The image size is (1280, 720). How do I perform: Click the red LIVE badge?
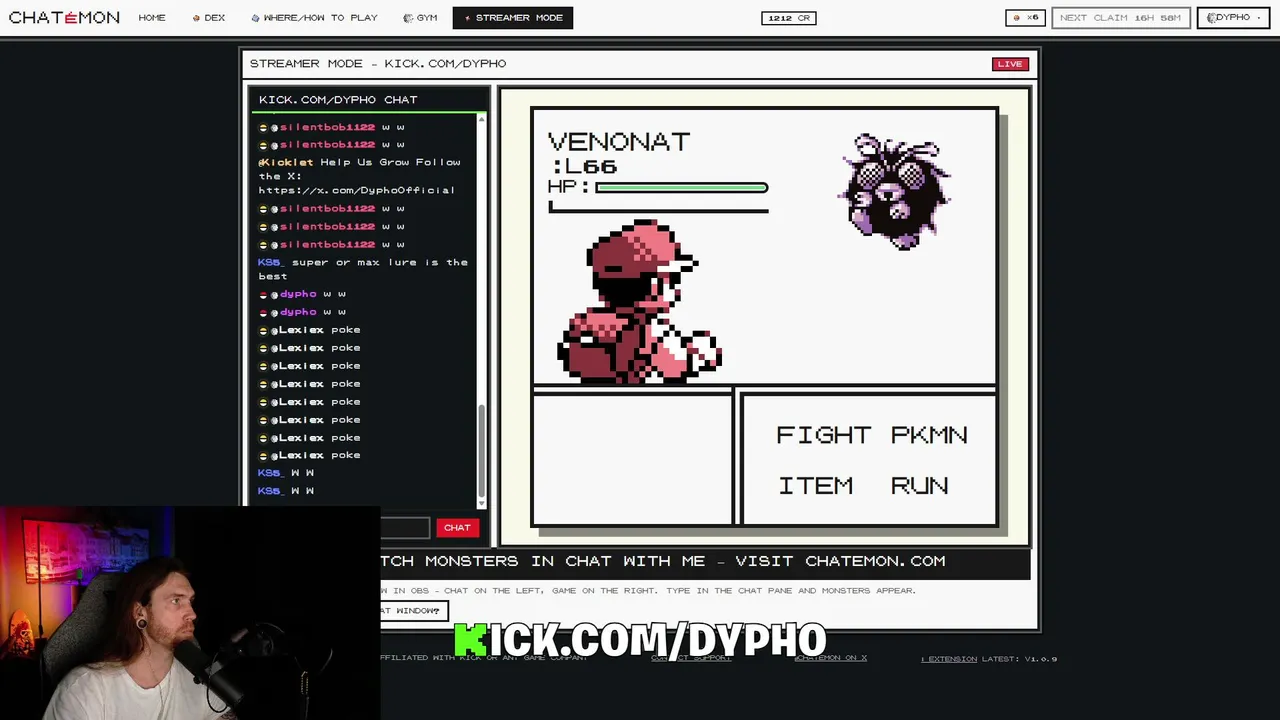pos(1010,64)
